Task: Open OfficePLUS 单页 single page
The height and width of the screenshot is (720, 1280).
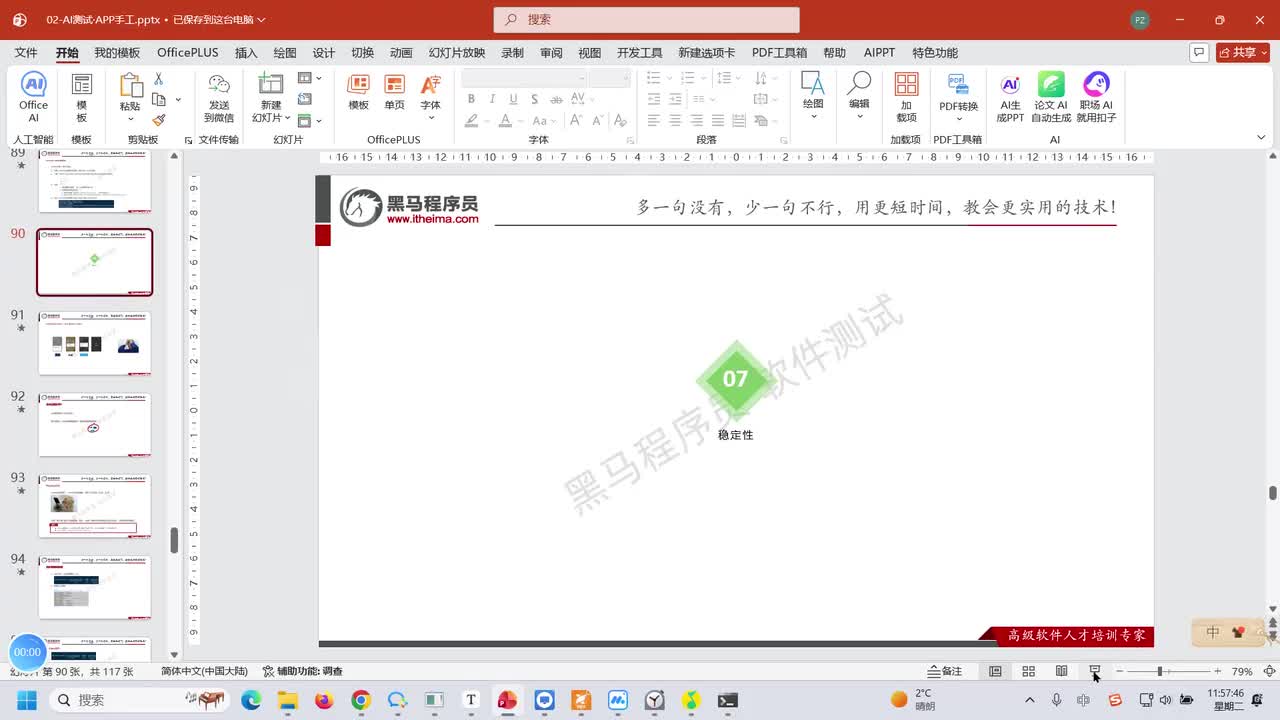Action: point(395,92)
